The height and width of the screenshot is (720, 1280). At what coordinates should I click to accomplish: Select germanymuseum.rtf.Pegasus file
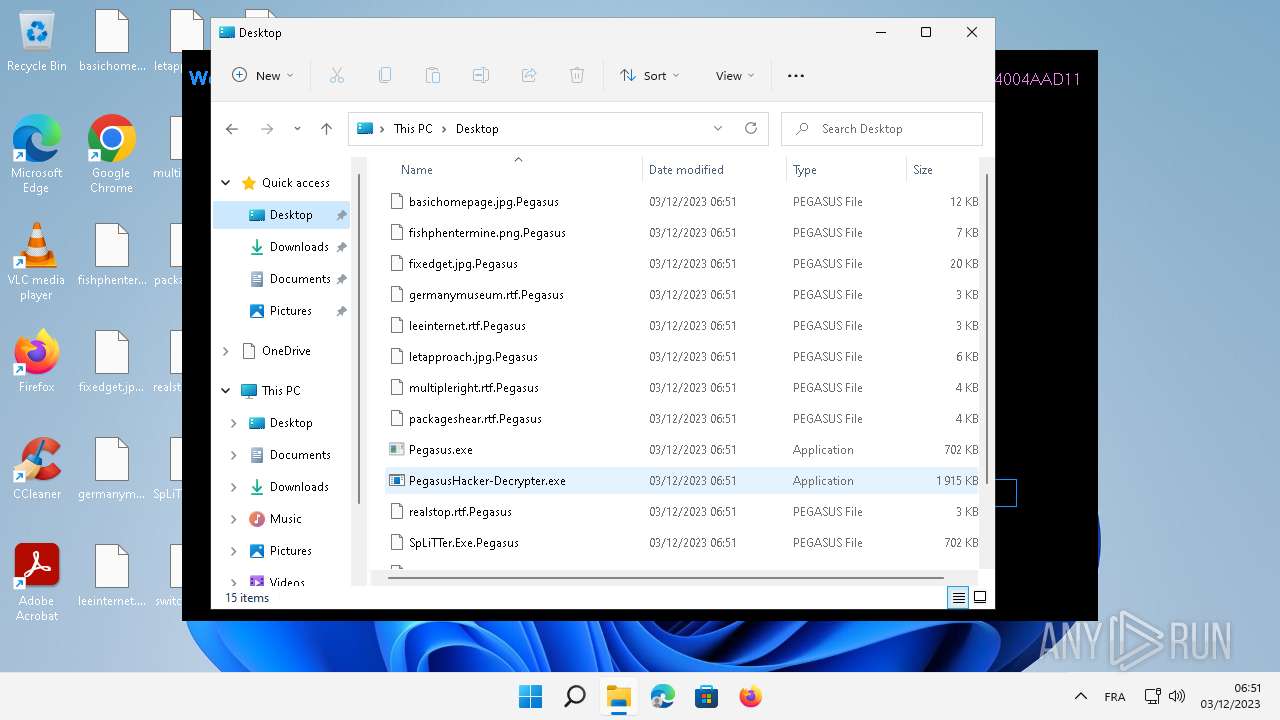tap(683, 295)
